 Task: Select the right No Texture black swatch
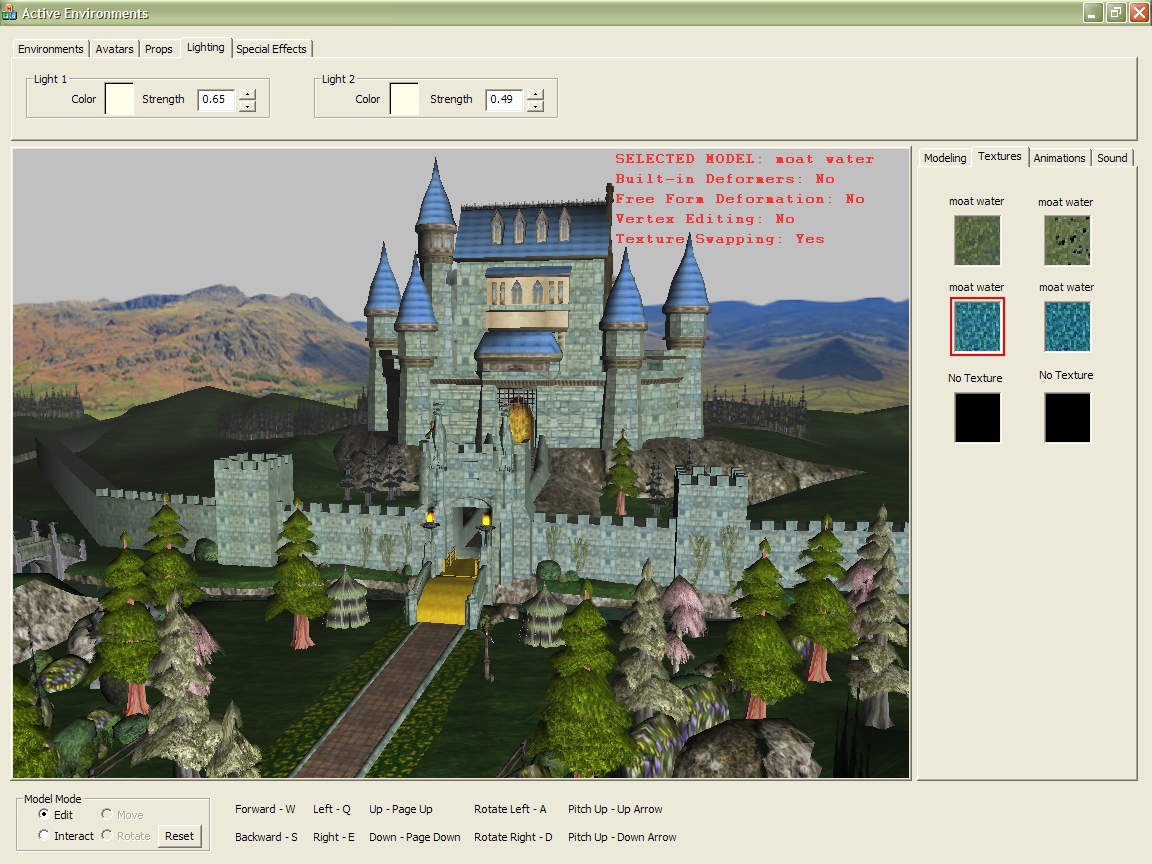1068,417
